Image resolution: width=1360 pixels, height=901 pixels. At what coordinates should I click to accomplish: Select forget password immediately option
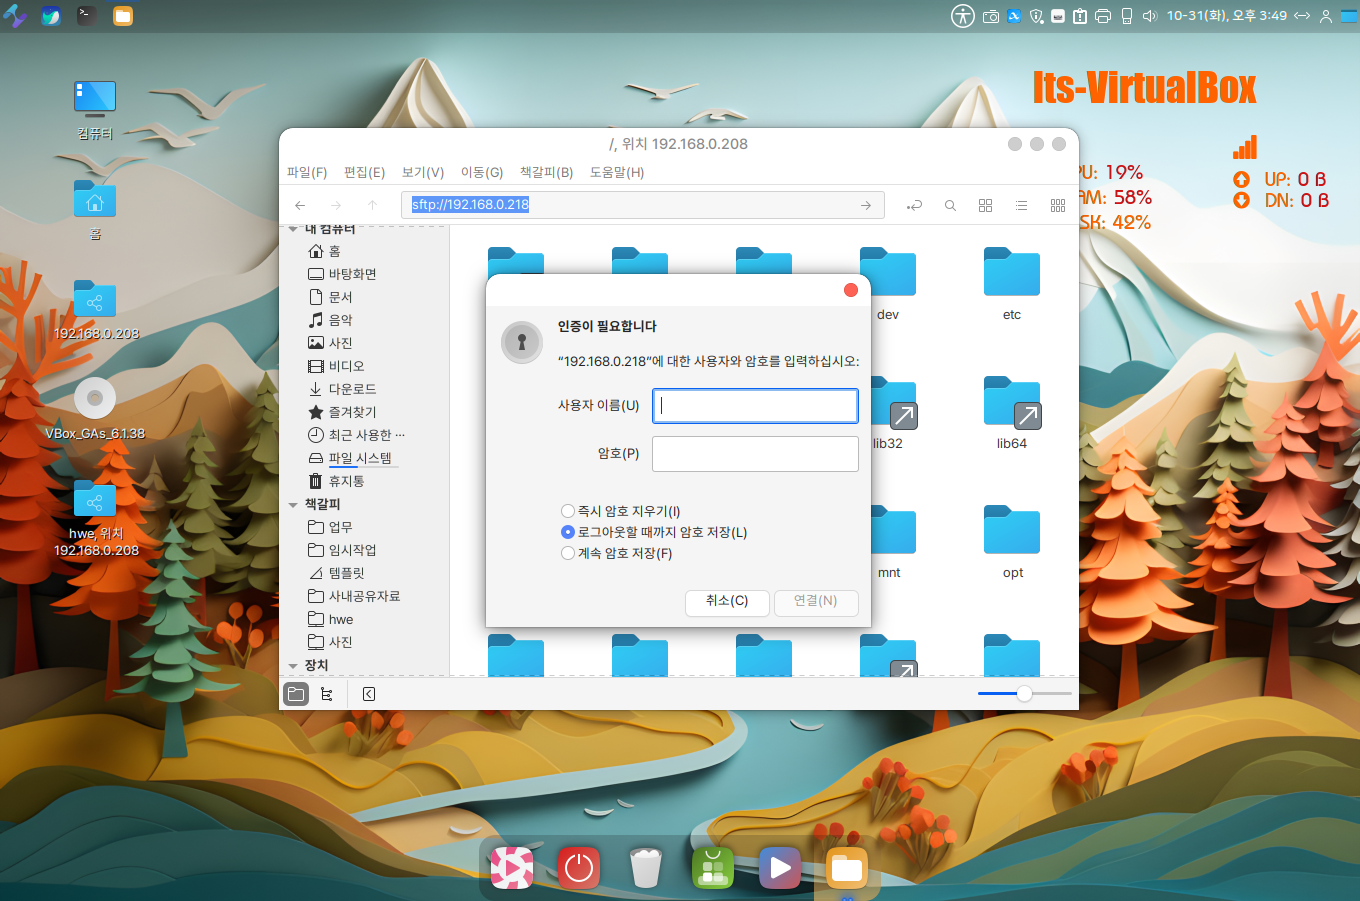(568, 511)
